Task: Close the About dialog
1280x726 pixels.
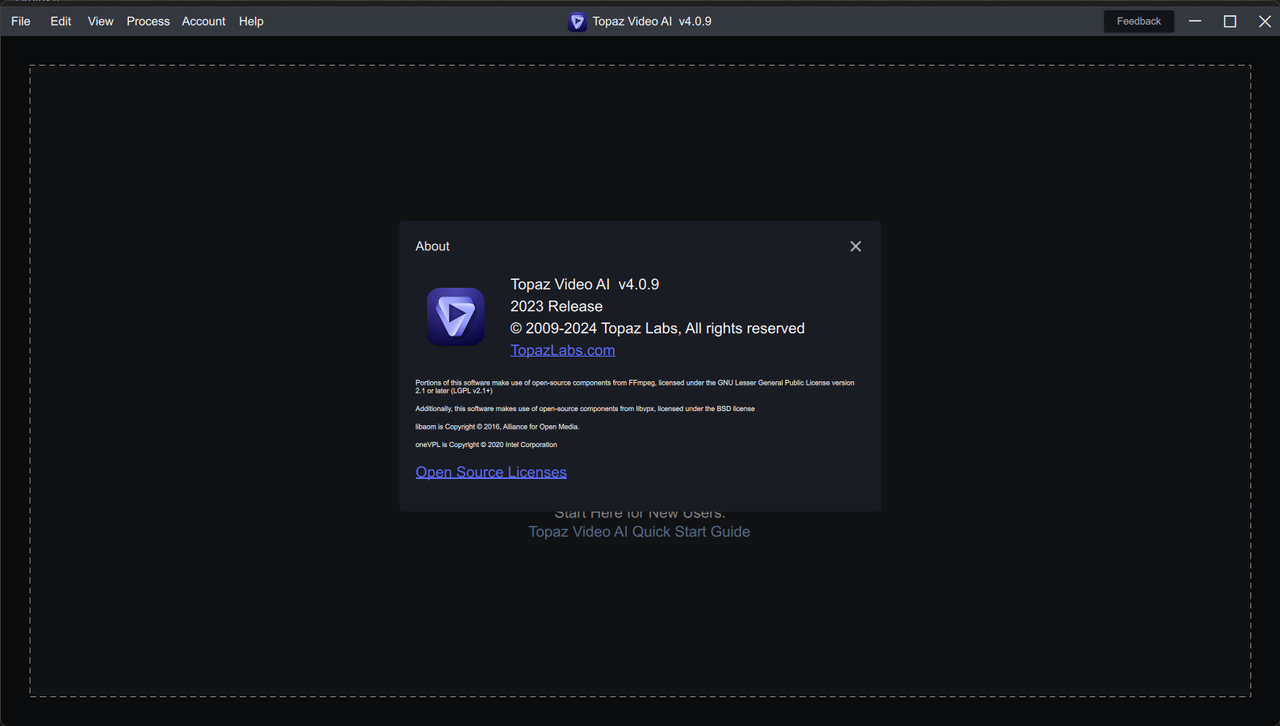Action: coord(855,246)
